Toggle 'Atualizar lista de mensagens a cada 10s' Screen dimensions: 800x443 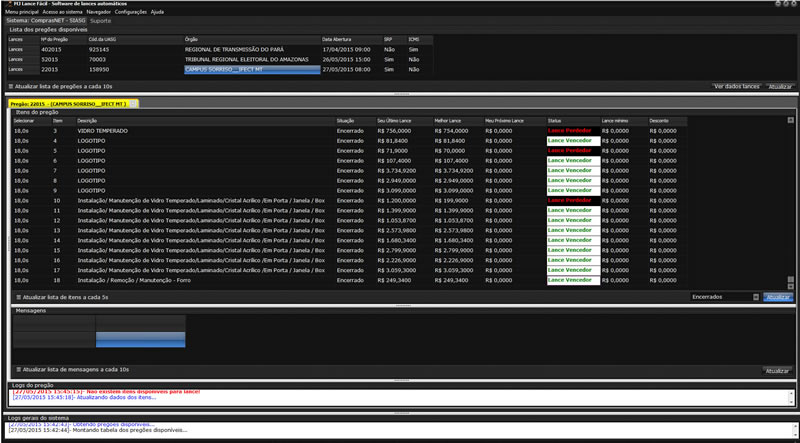(x=17, y=371)
